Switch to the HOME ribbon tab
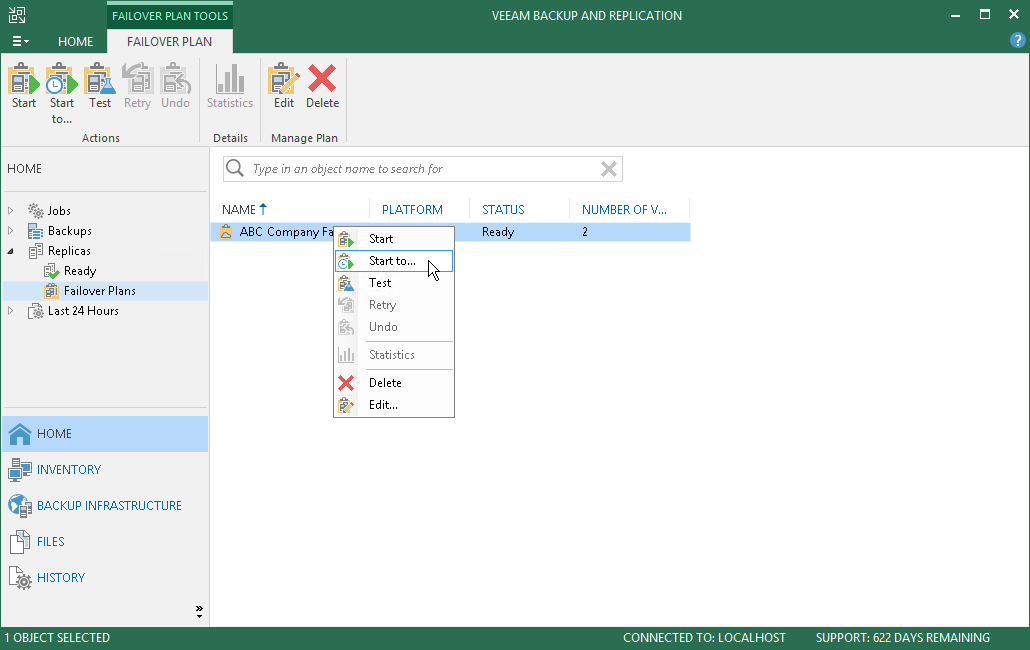 [75, 41]
